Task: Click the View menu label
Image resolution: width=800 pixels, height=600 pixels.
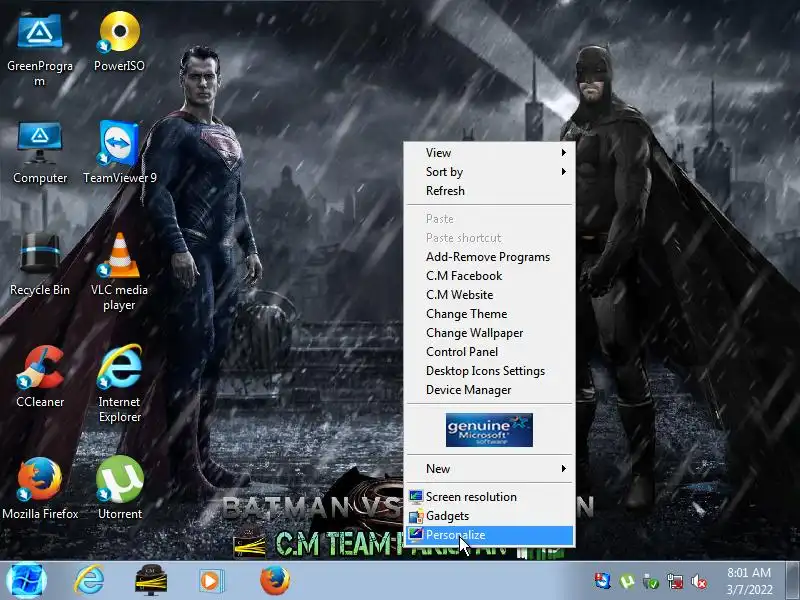Action: [x=438, y=153]
